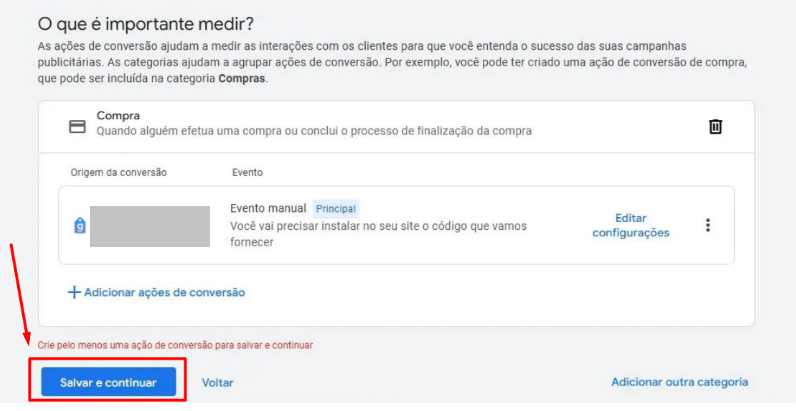Click the bold Compras word in description
The width and height of the screenshot is (796, 411).
point(243,78)
